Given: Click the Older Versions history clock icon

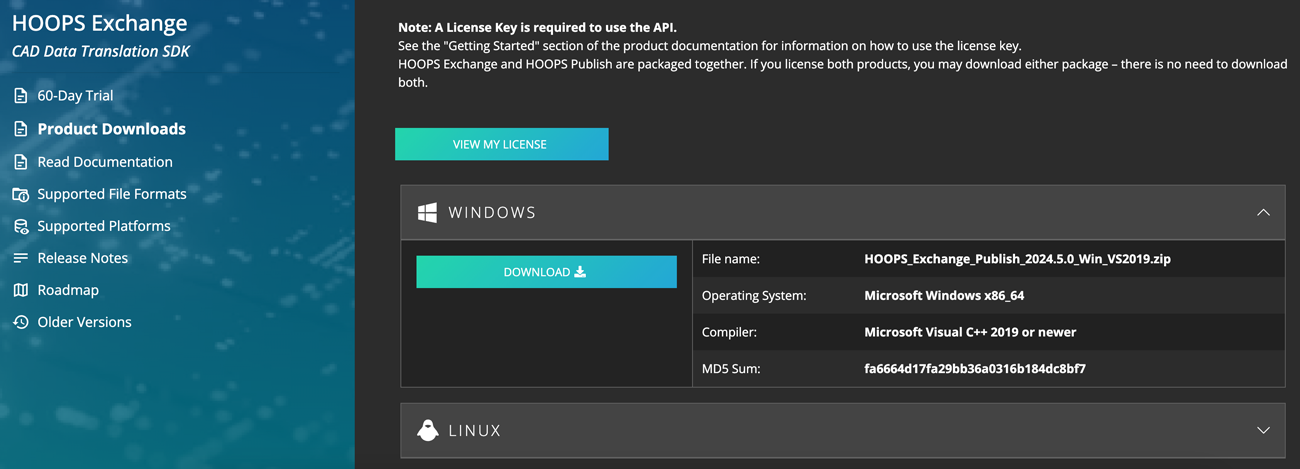Looking at the screenshot, I should pyautogui.click(x=20, y=322).
